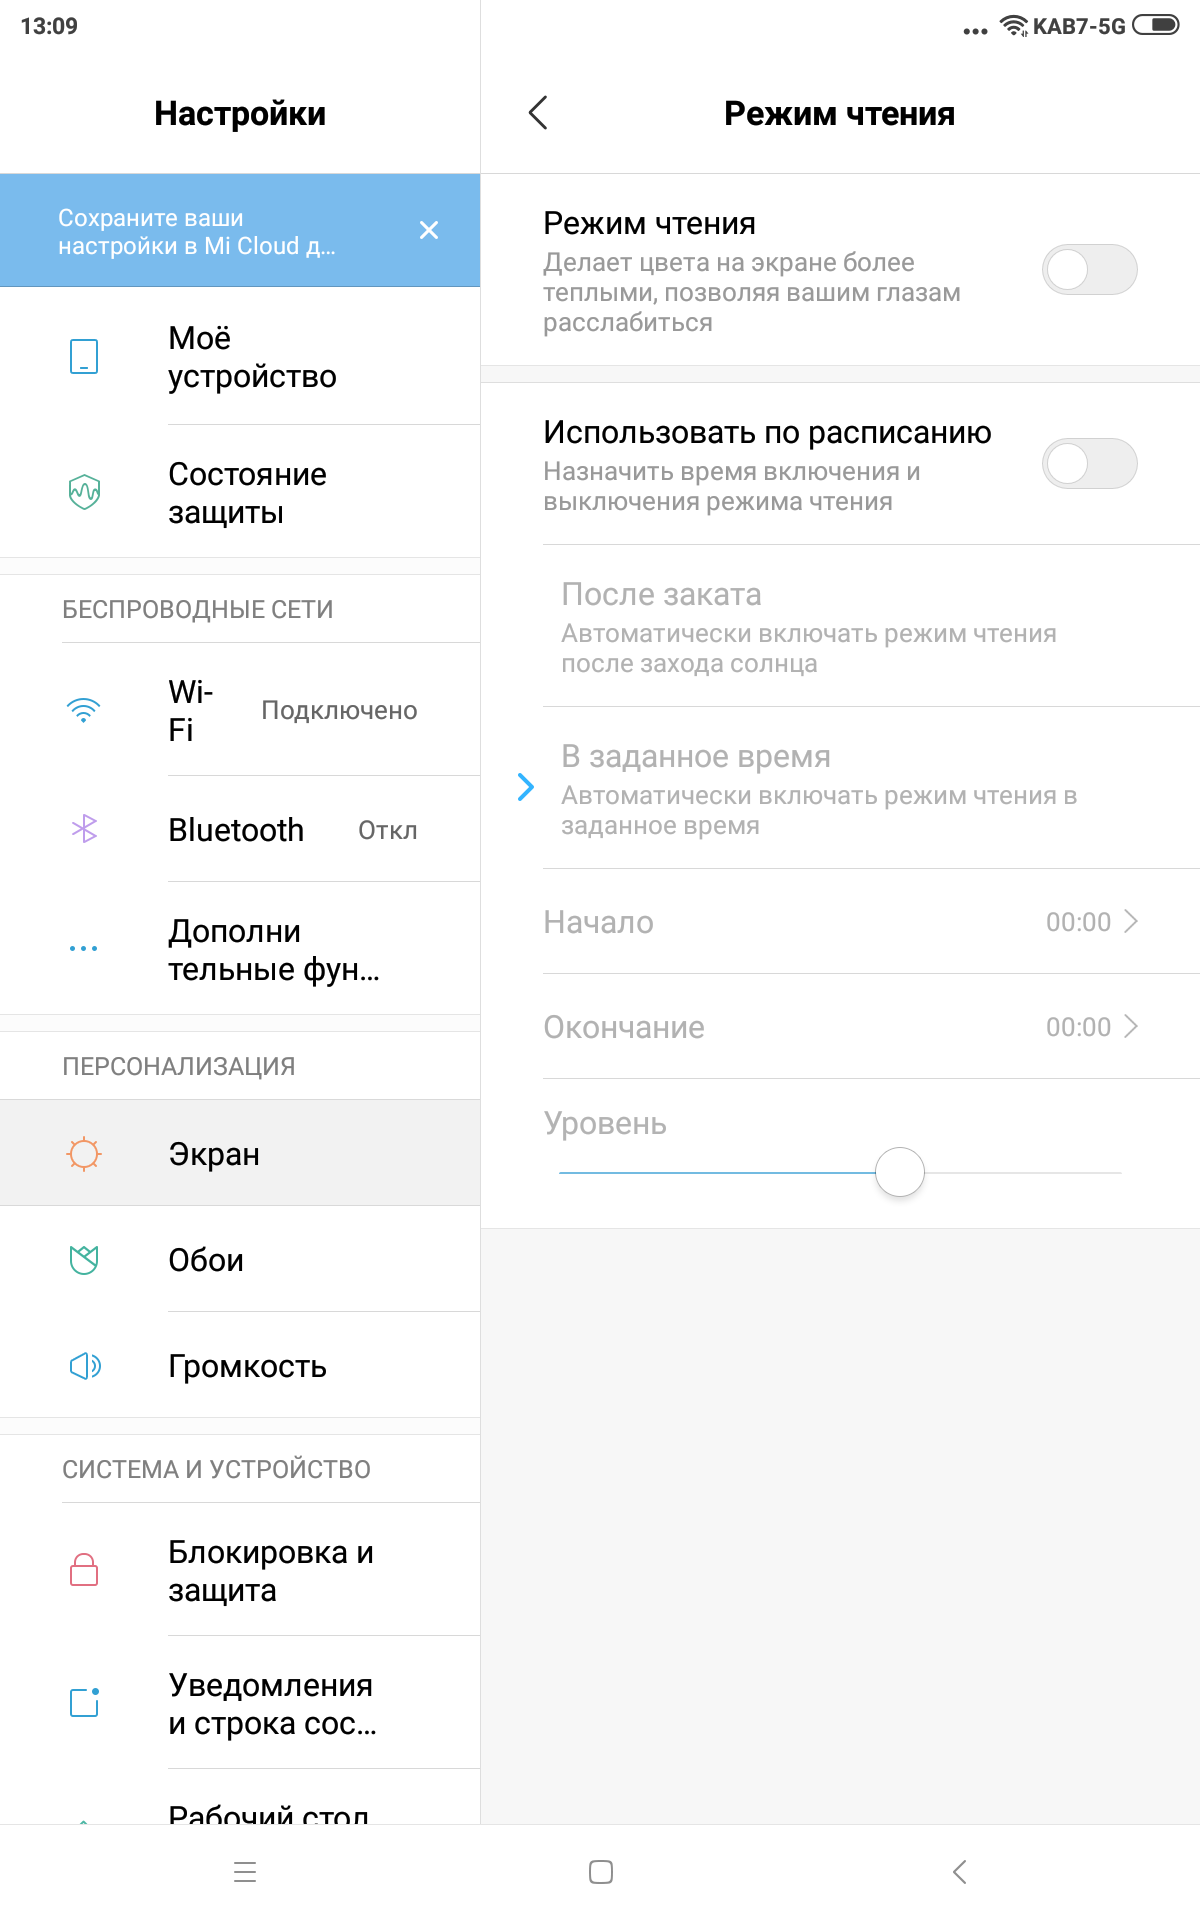
Task: Dismiss the Mi Cloud banner
Action: [429, 230]
